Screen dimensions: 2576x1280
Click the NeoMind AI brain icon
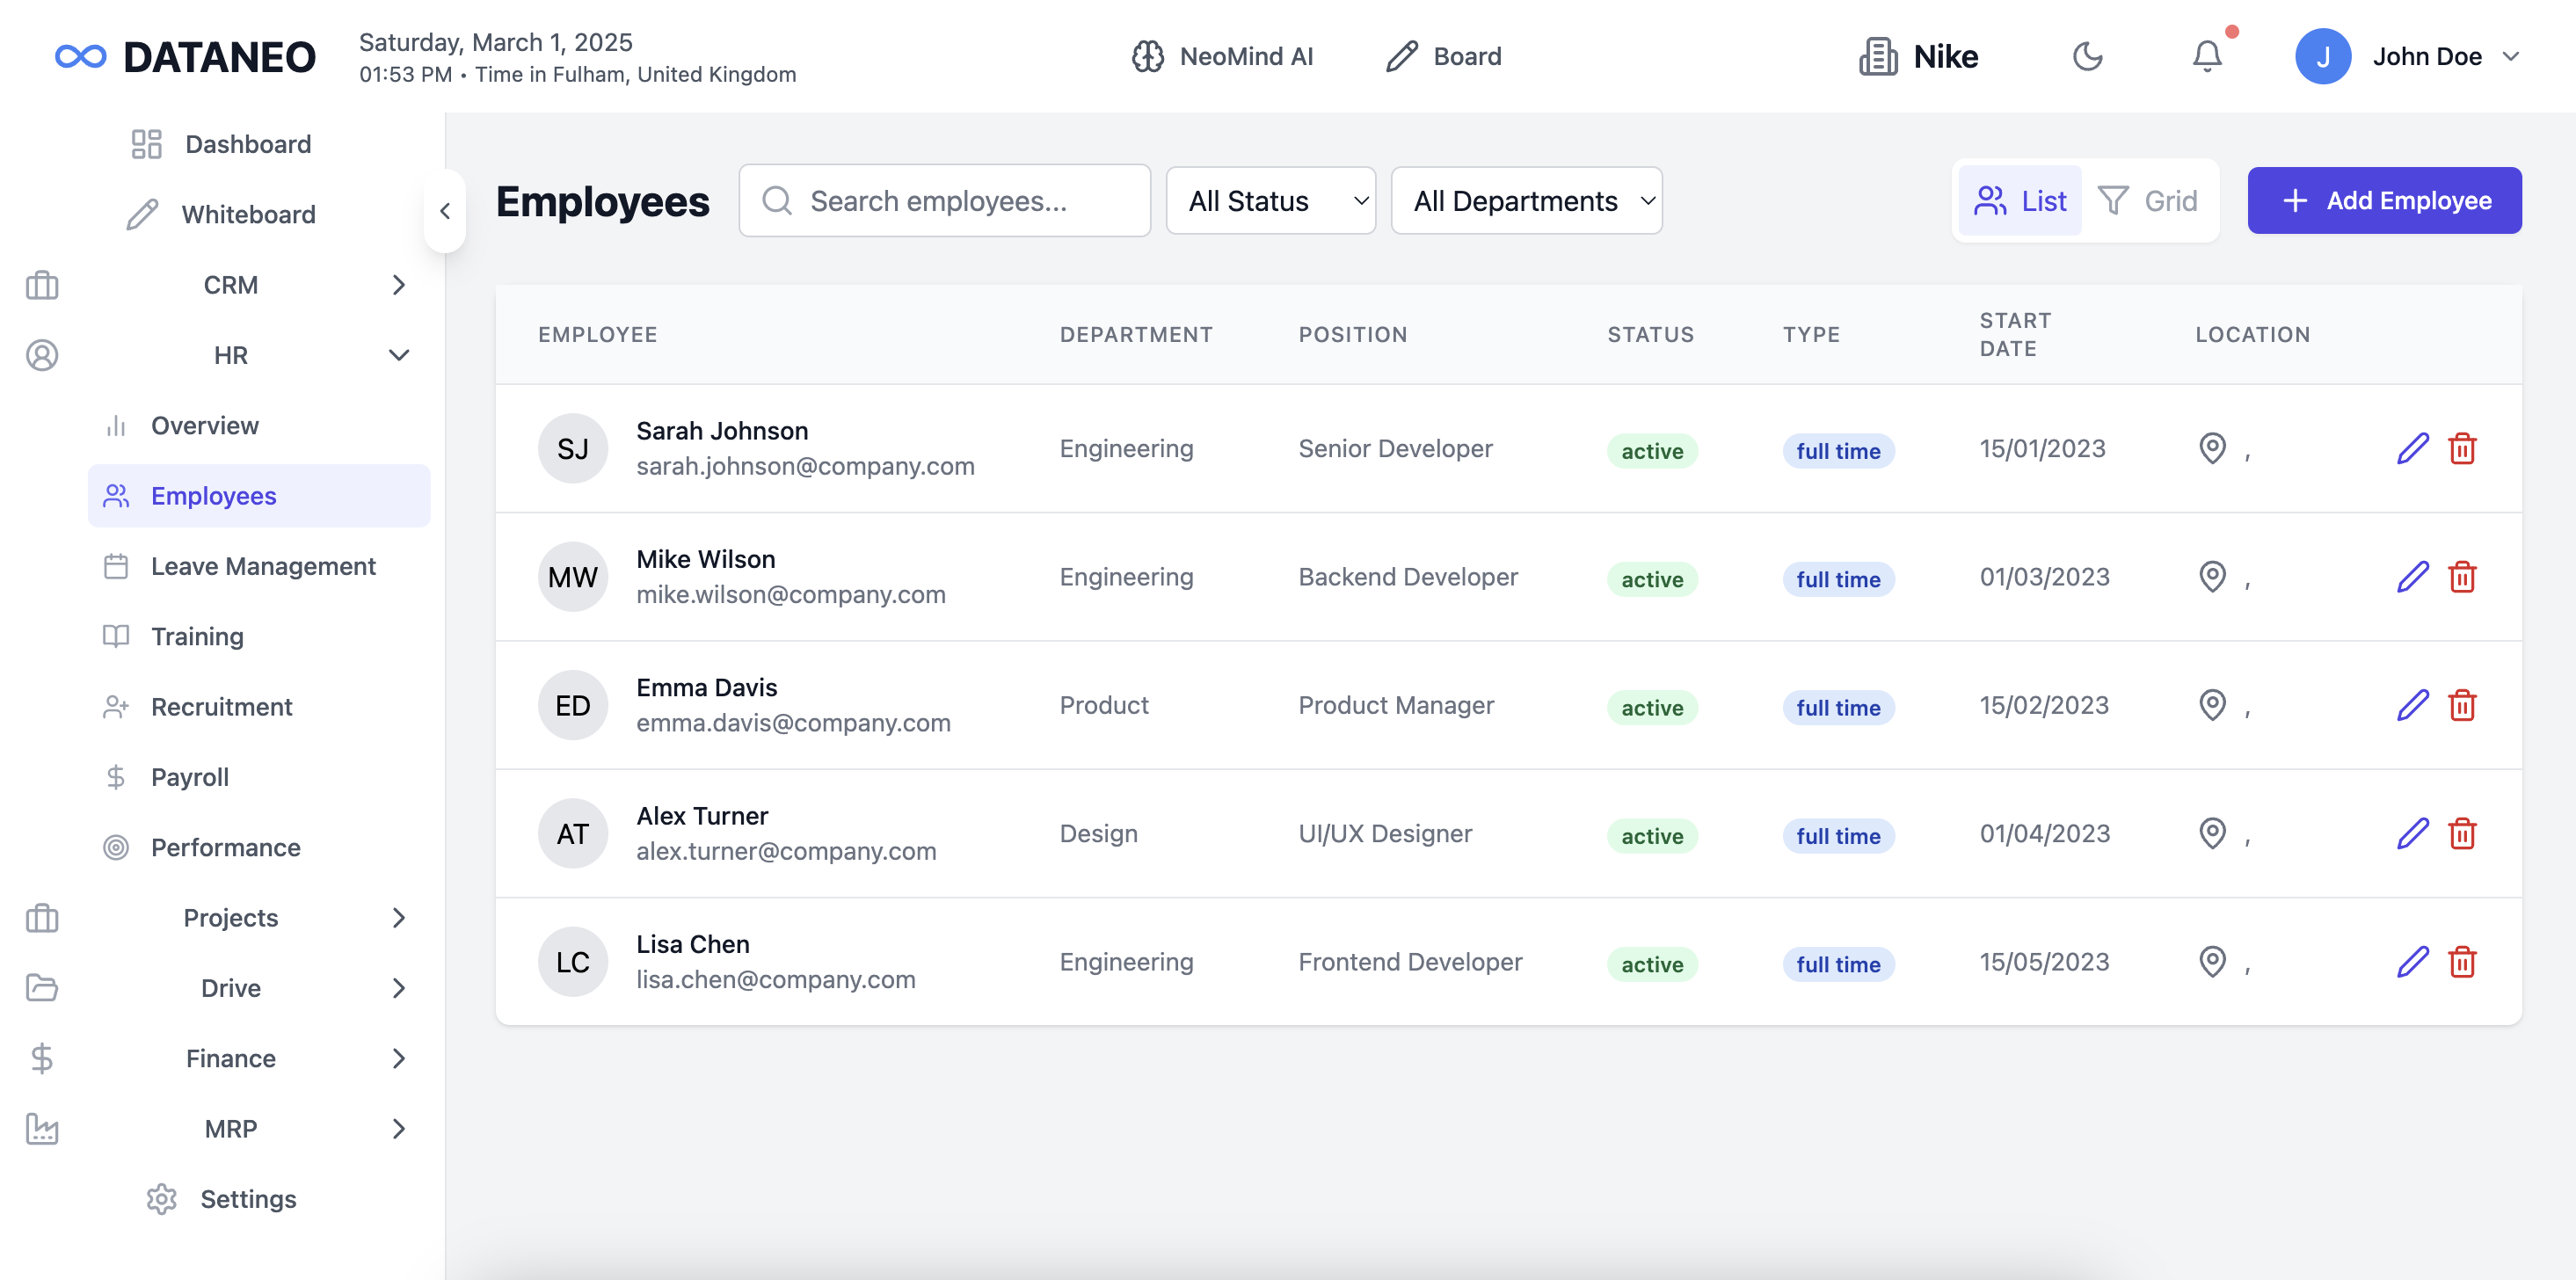click(x=1147, y=56)
